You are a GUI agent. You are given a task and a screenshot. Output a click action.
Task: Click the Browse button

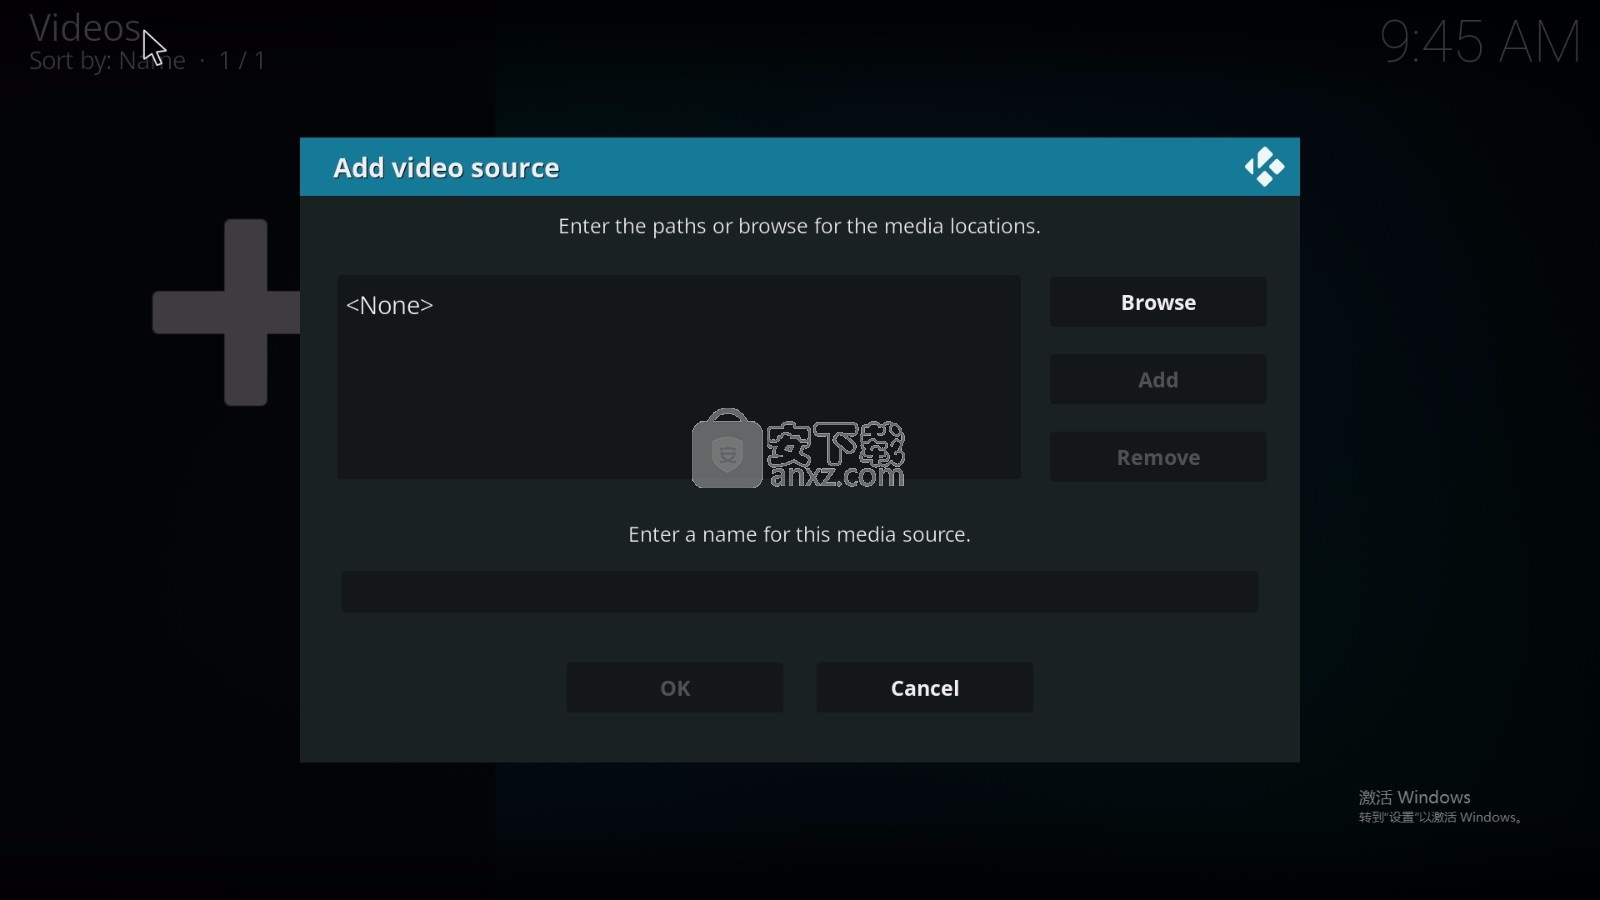pos(1158,302)
